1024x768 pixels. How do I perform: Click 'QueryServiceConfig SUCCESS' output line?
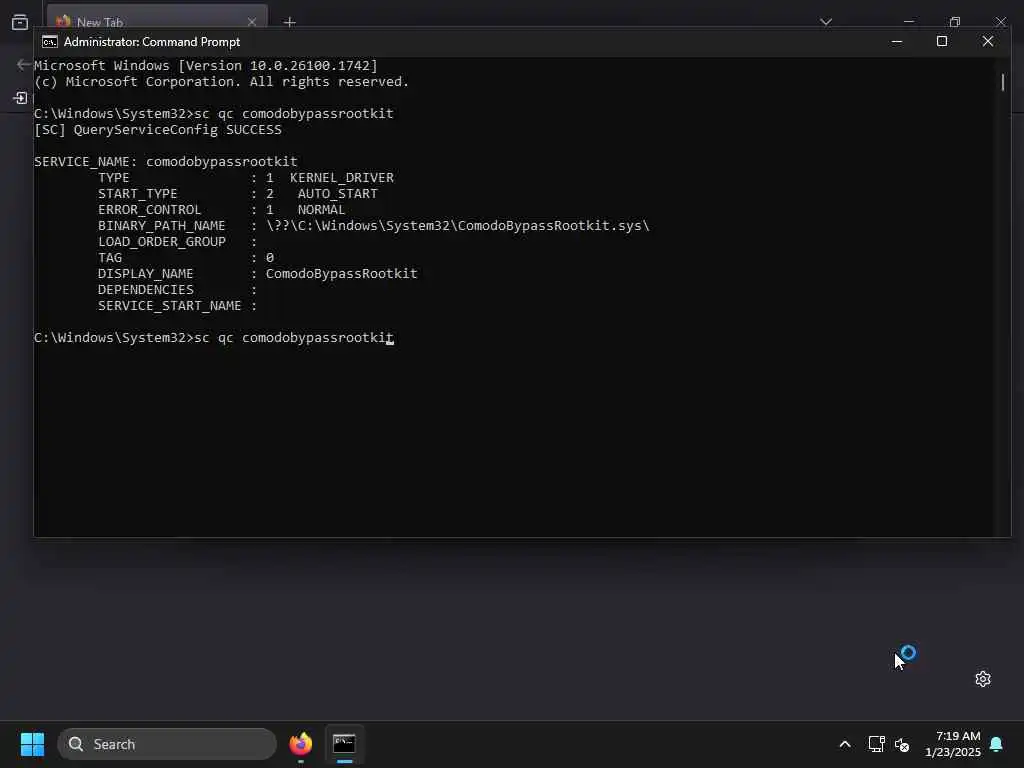[x=157, y=130]
